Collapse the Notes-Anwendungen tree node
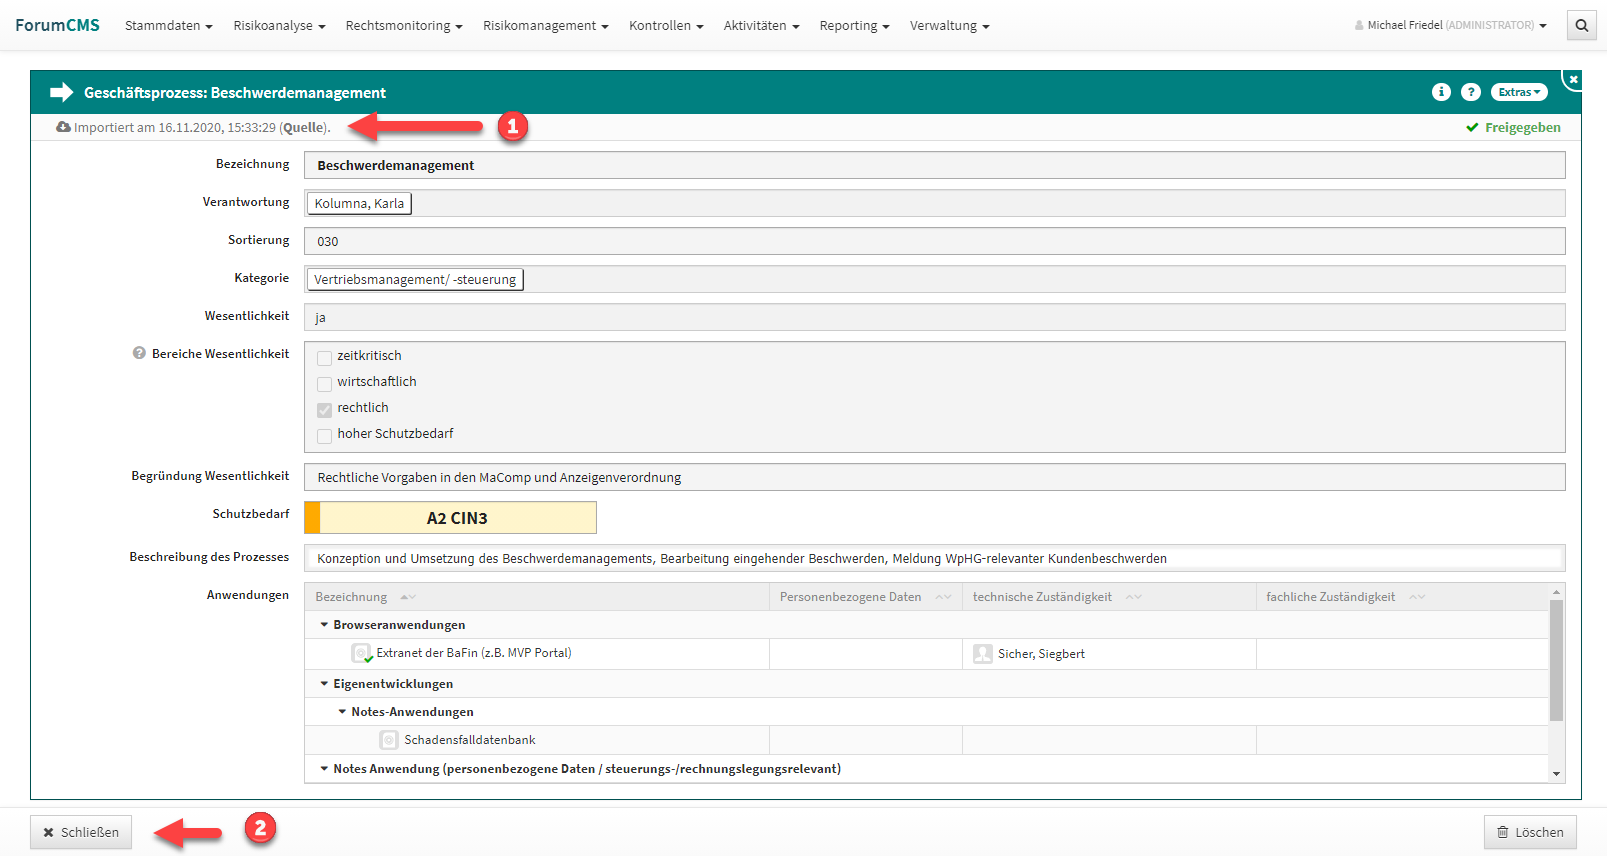This screenshot has width=1607, height=856. [x=342, y=712]
